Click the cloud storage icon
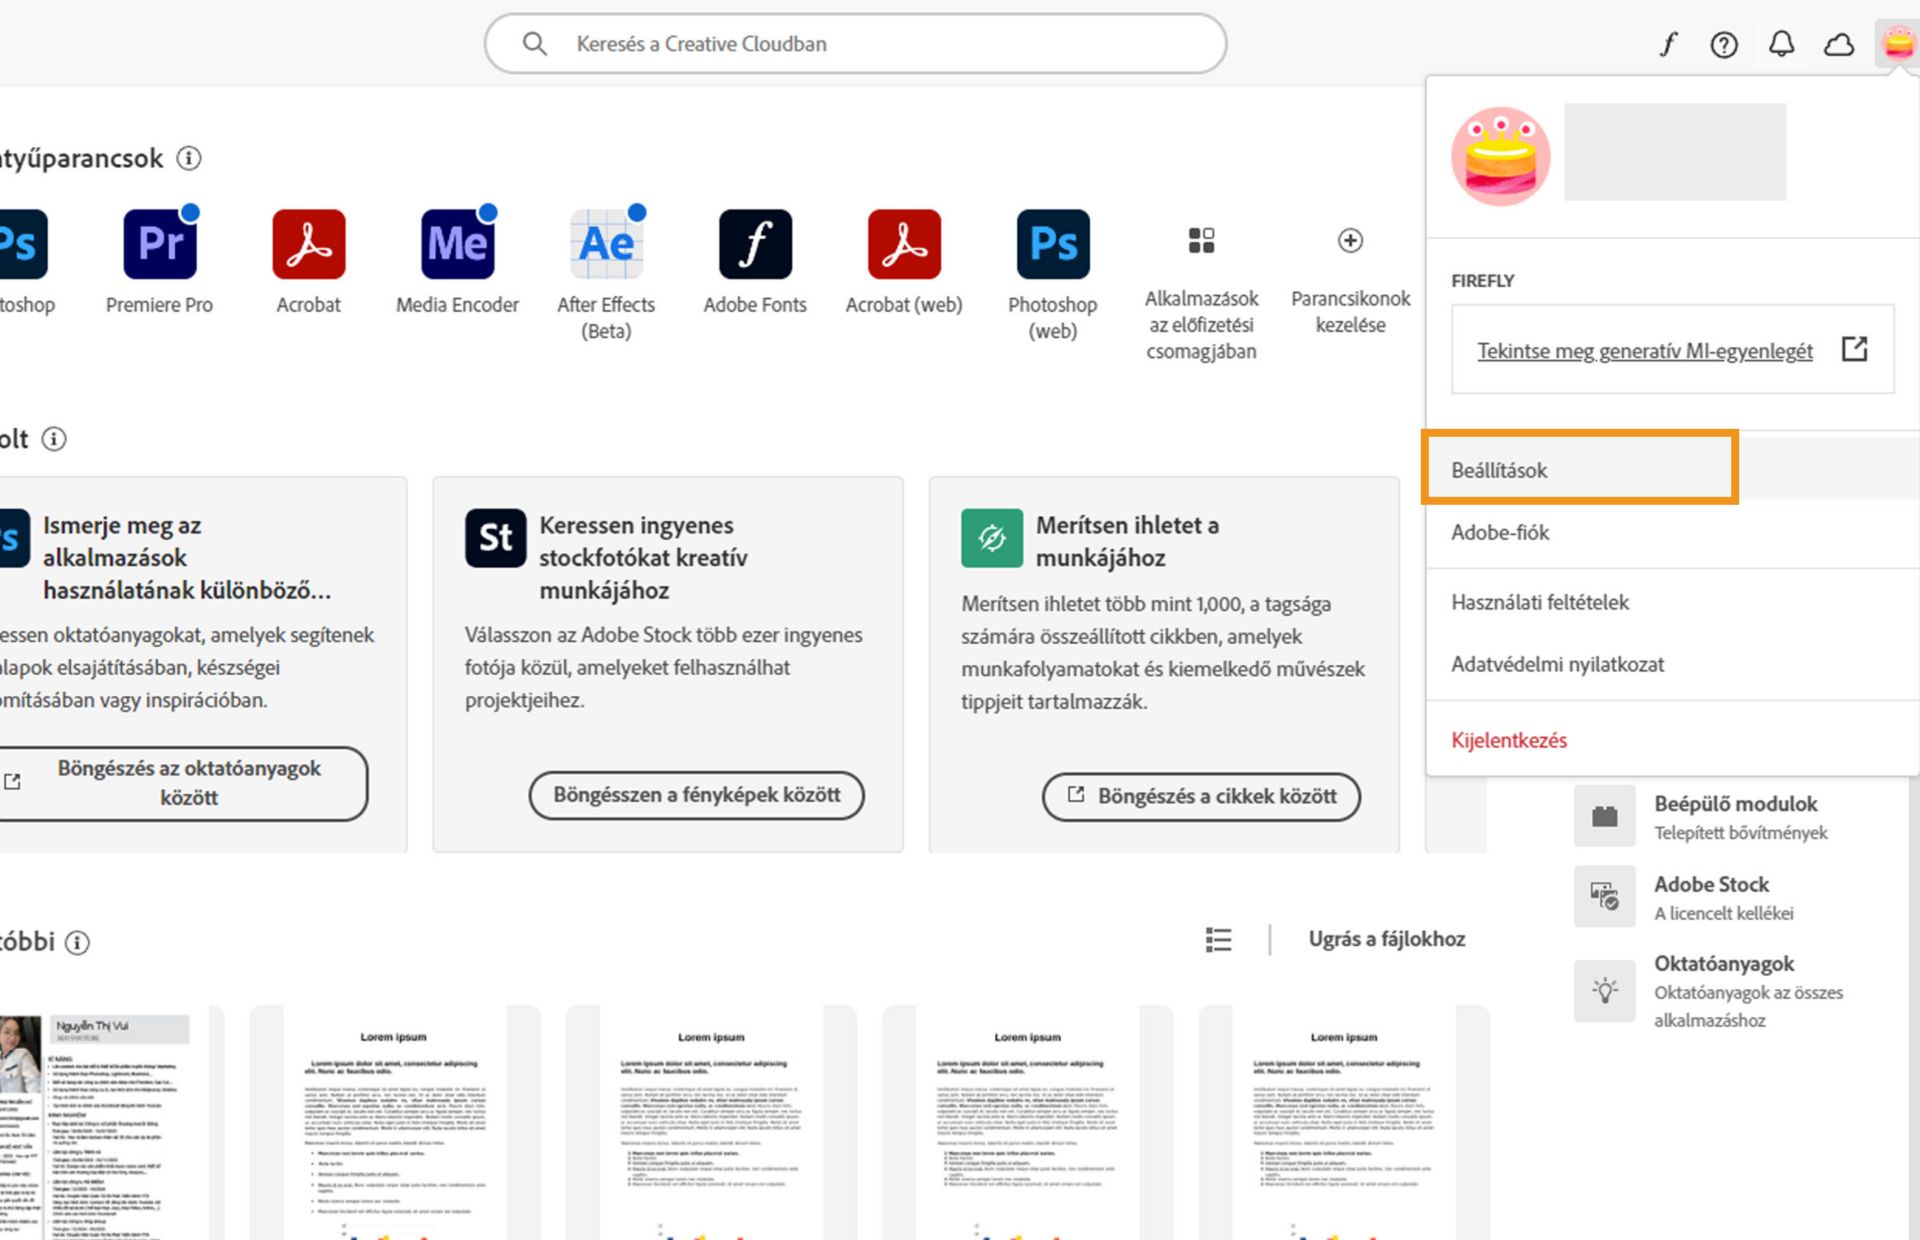1920x1240 pixels. [x=1839, y=44]
